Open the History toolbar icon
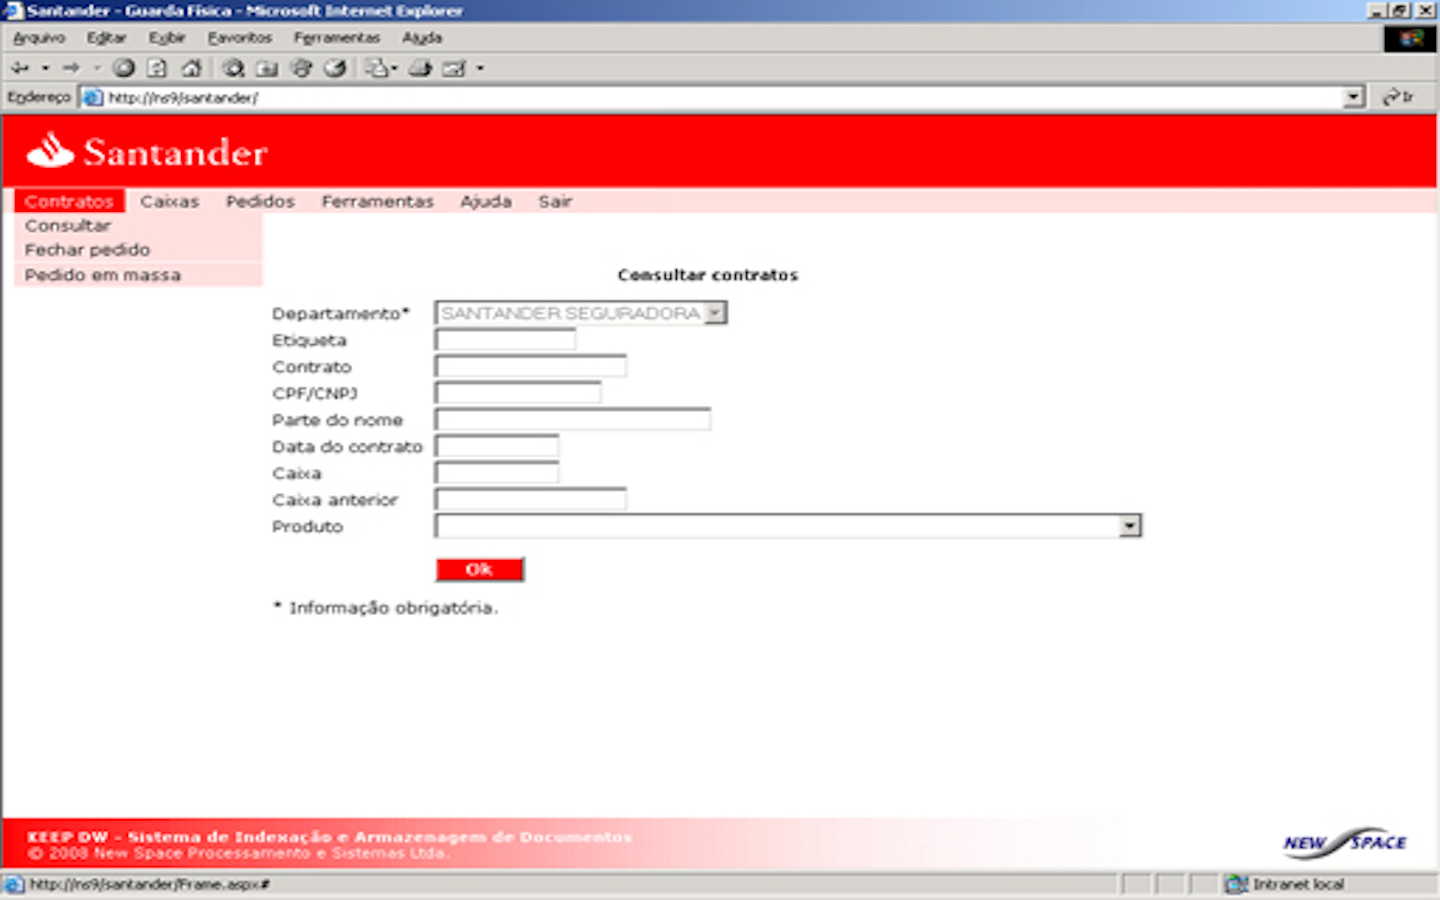 tap(335, 68)
